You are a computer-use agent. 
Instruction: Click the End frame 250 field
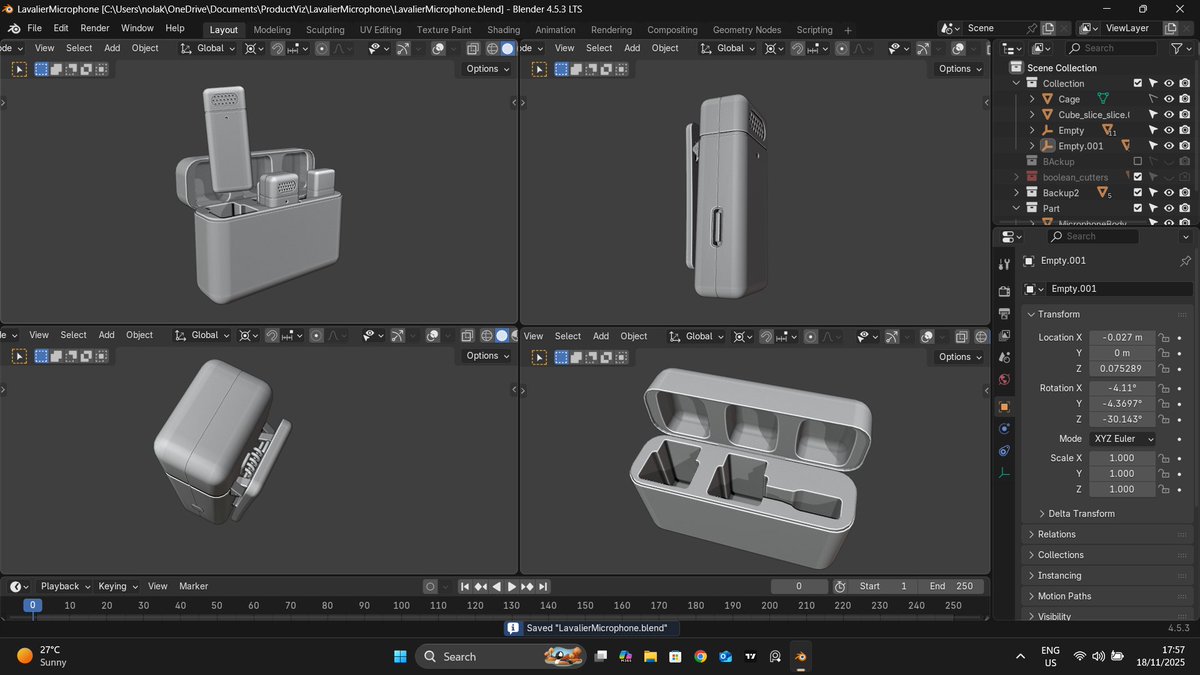point(951,587)
